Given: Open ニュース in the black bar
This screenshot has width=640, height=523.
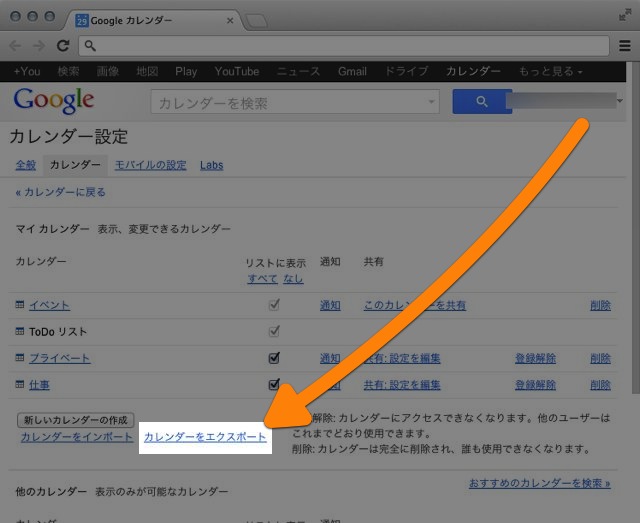Looking at the screenshot, I should tap(298, 71).
